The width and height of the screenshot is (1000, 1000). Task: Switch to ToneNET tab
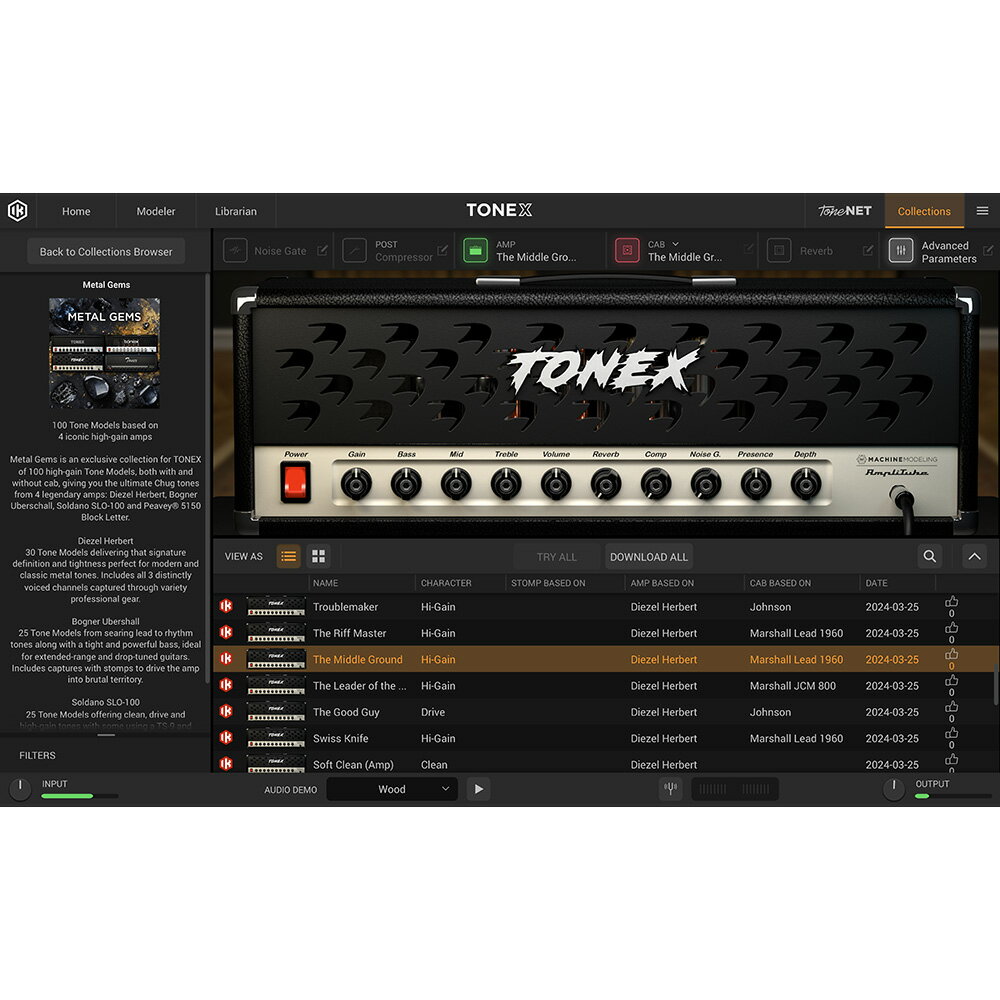pos(844,211)
